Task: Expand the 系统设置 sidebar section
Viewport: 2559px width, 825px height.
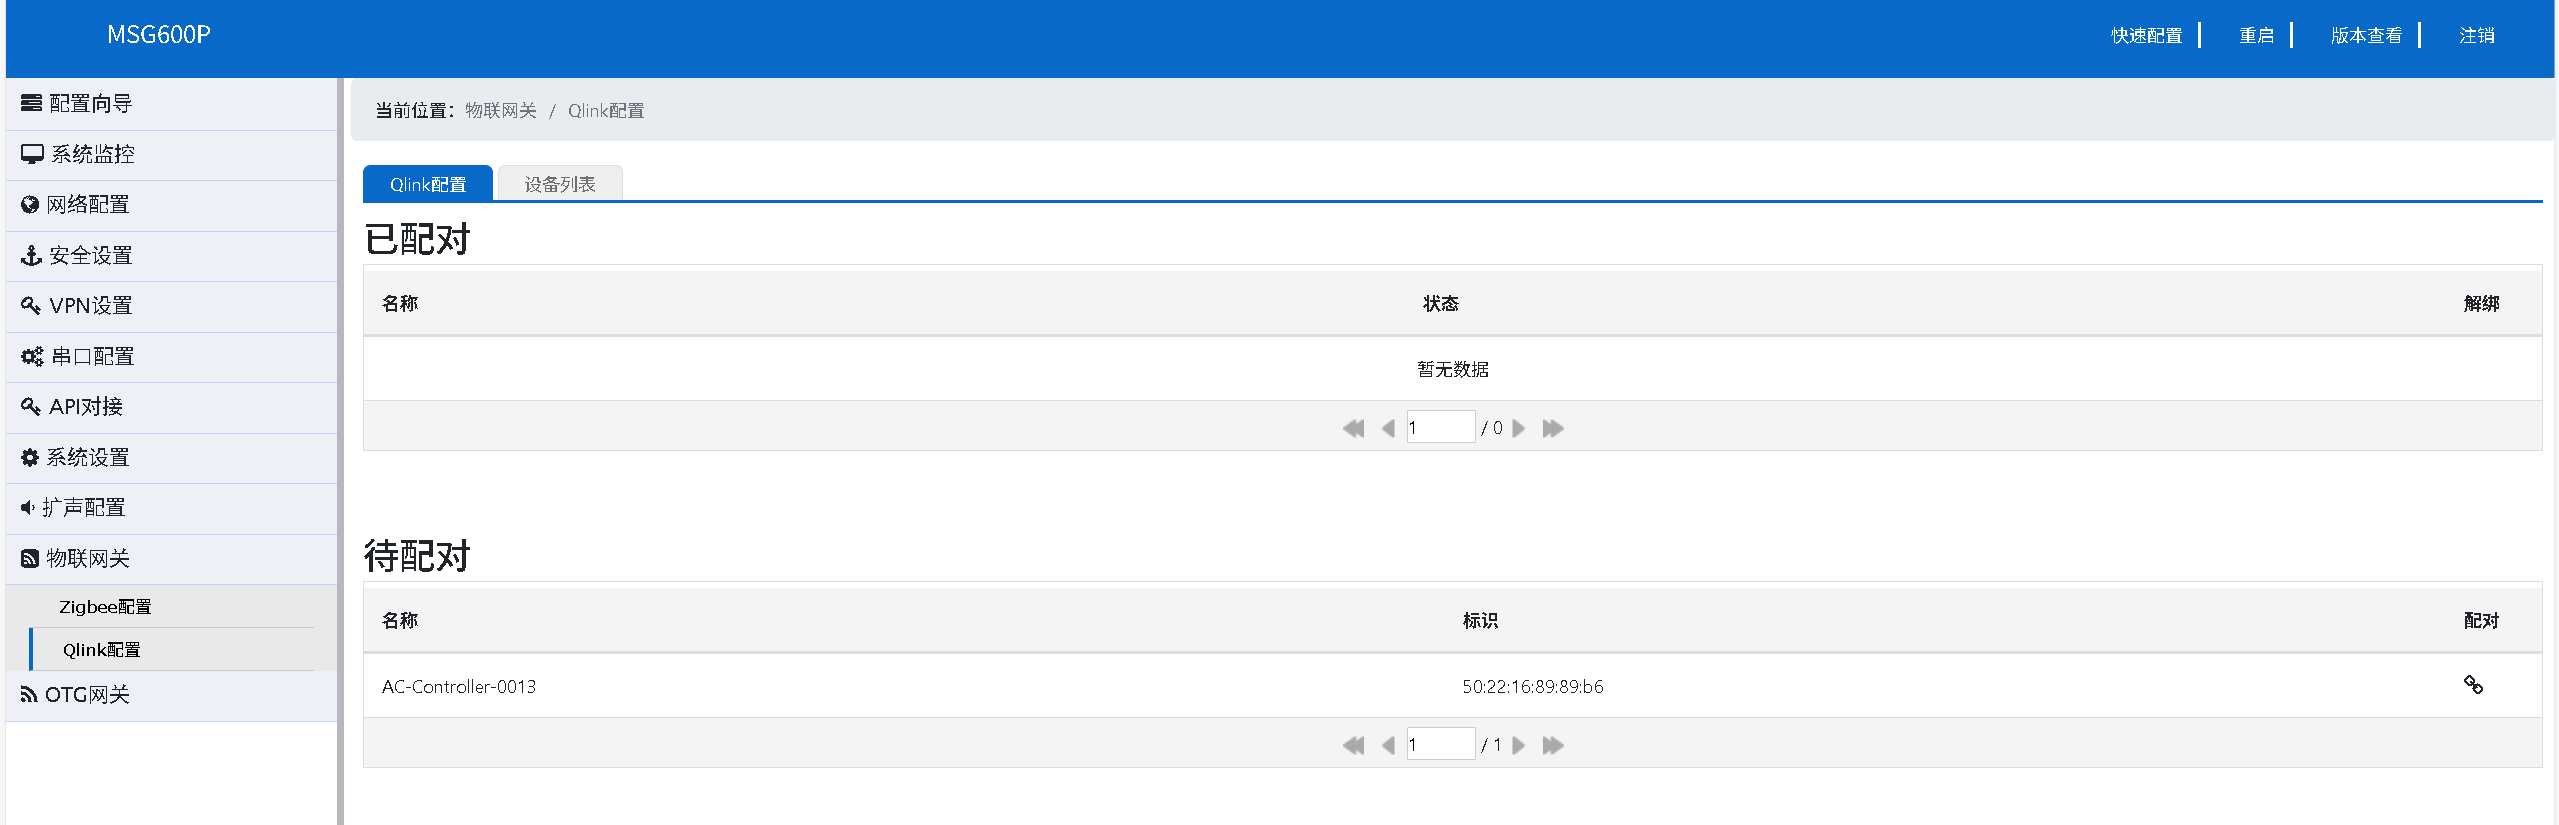Action: click(88, 458)
